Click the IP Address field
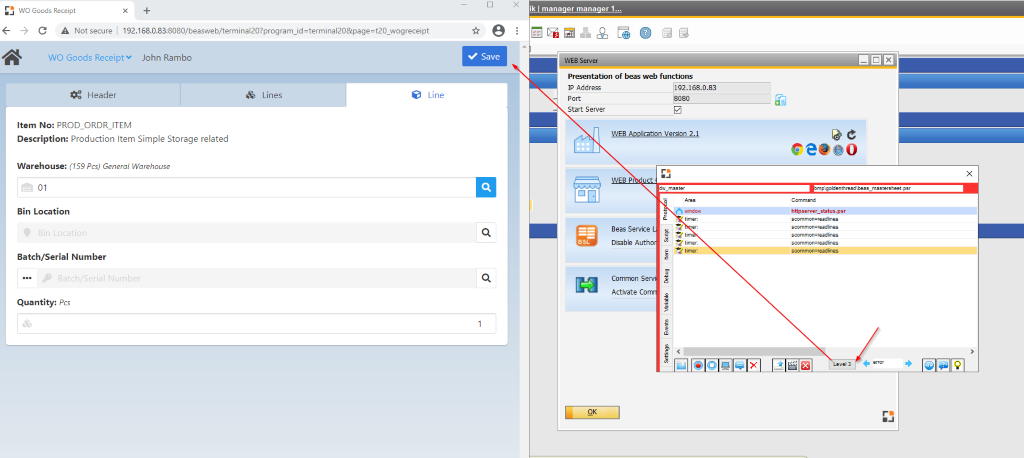 point(722,88)
